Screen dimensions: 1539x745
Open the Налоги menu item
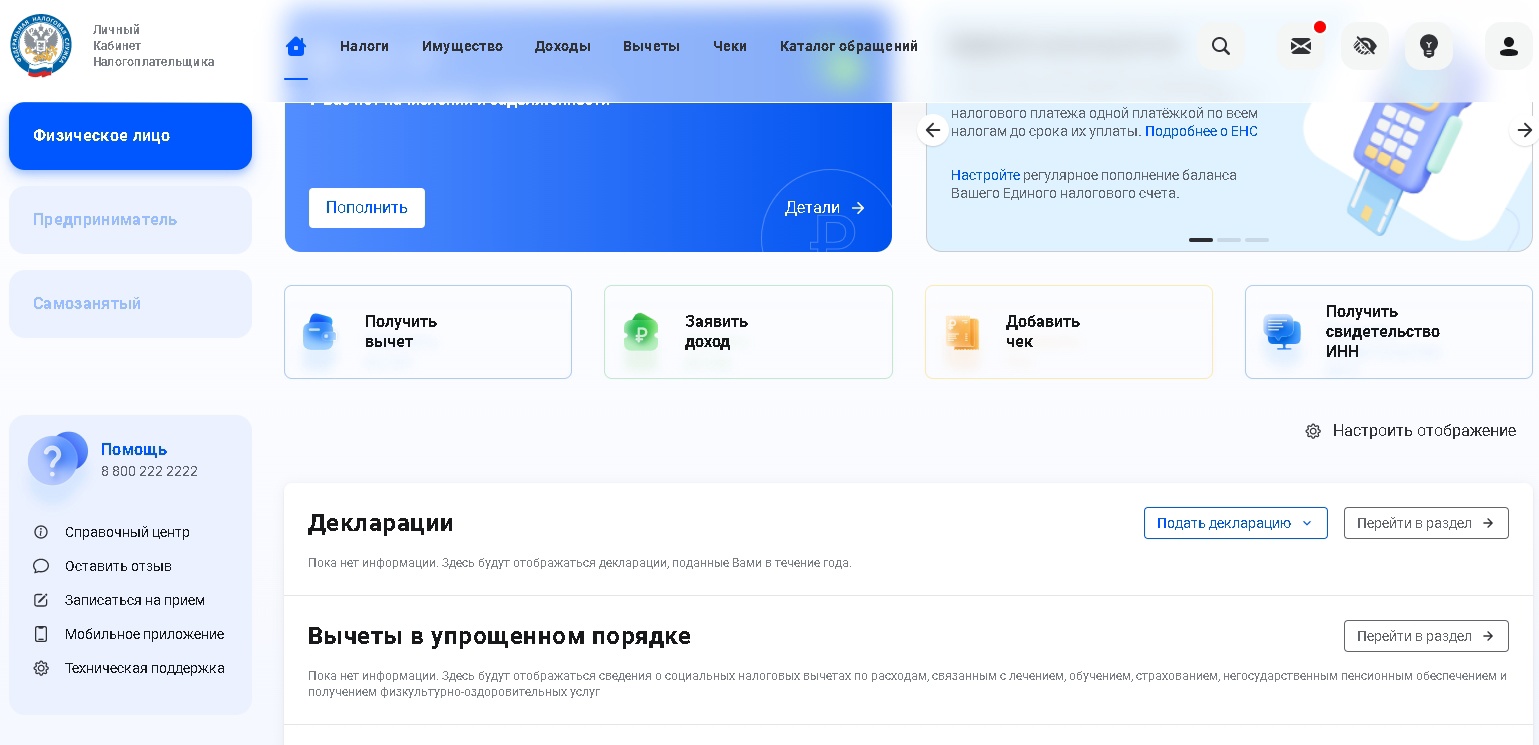(364, 46)
